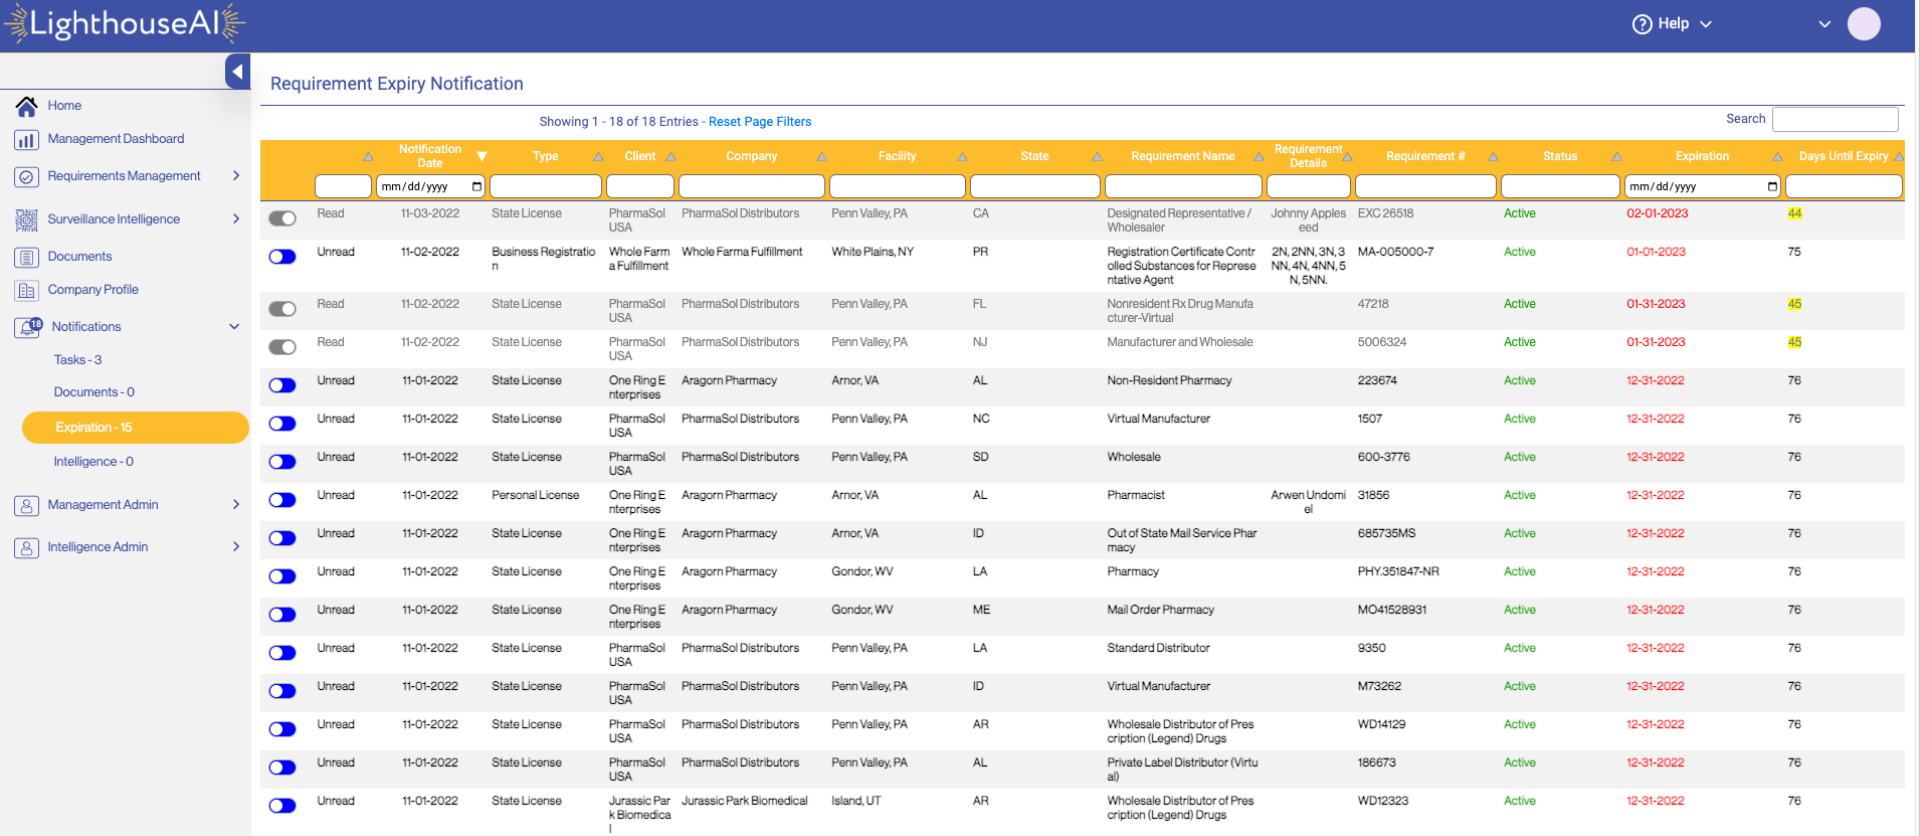This screenshot has width=1920, height=836.
Task: Open Intelligence - 0 notifications
Action: coord(94,462)
